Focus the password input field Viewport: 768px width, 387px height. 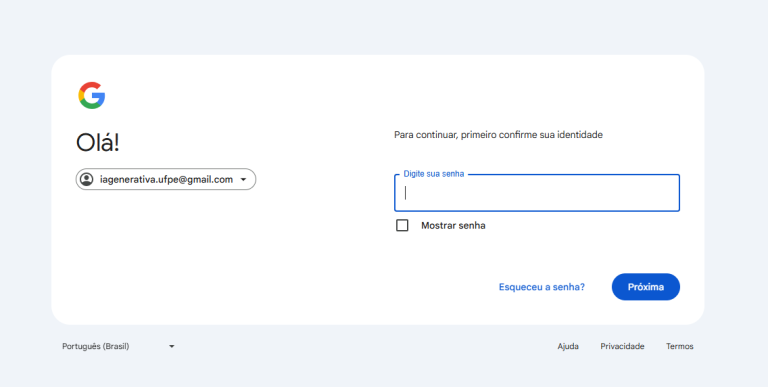(537, 193)
